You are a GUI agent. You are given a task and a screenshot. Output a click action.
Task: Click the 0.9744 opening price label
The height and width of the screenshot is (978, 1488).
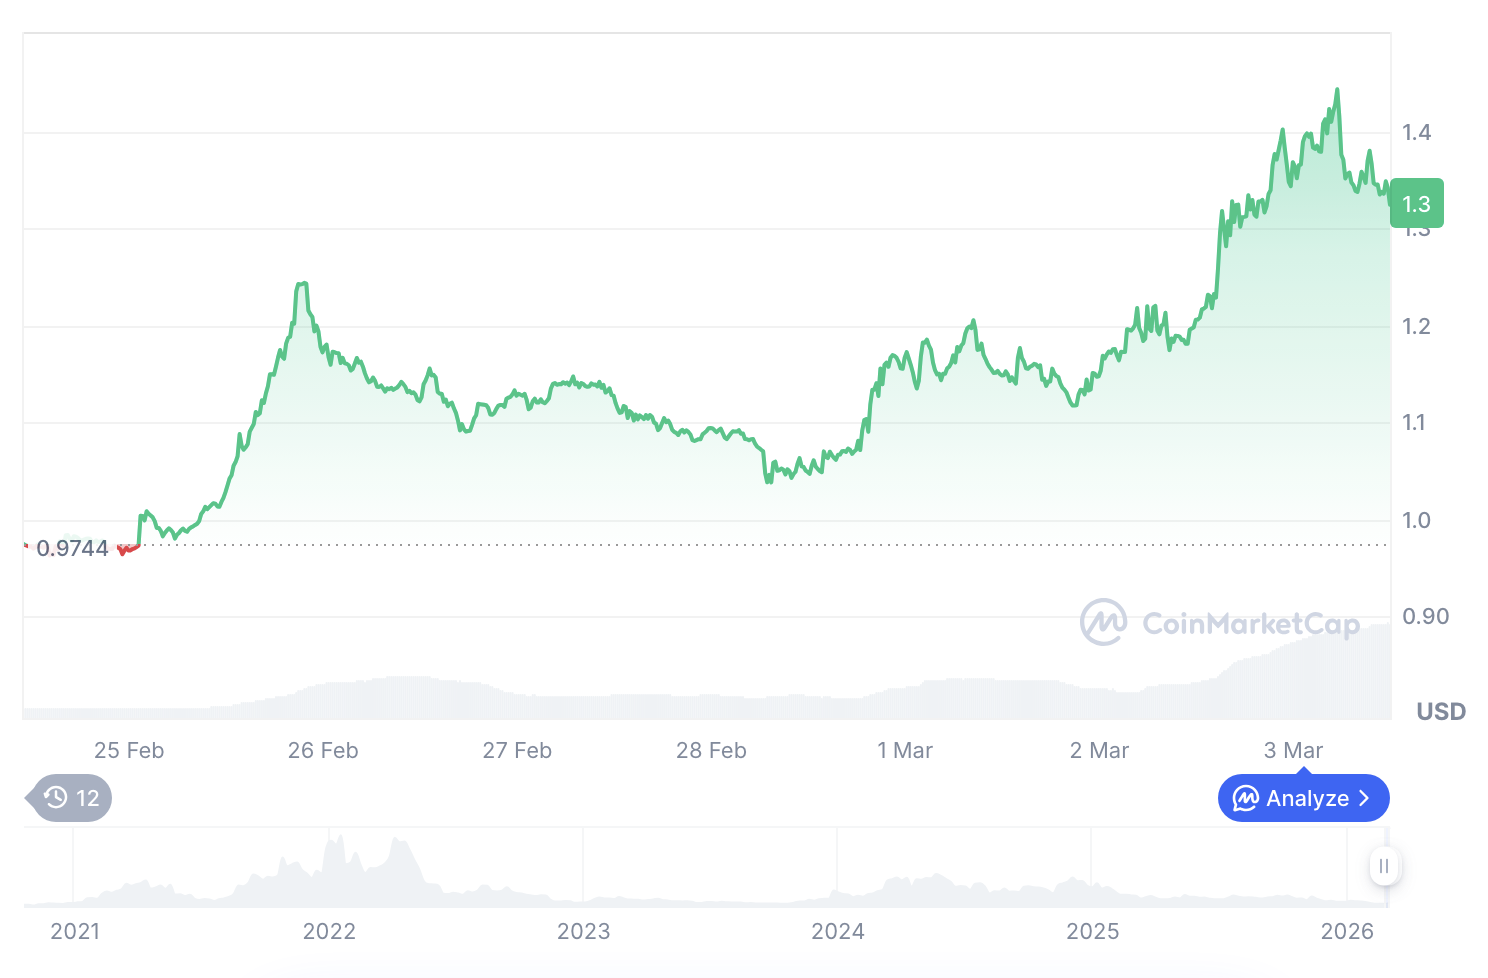pos(72,548)
